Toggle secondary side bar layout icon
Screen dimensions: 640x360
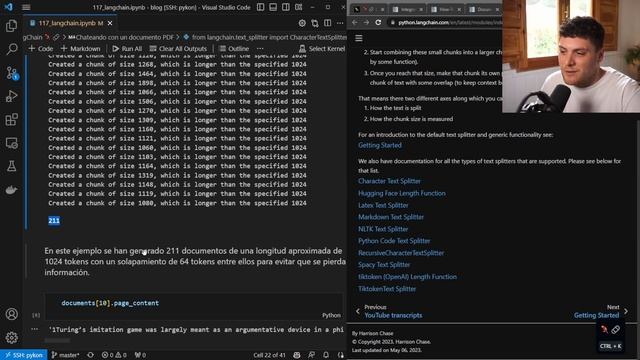click(286, 7)
